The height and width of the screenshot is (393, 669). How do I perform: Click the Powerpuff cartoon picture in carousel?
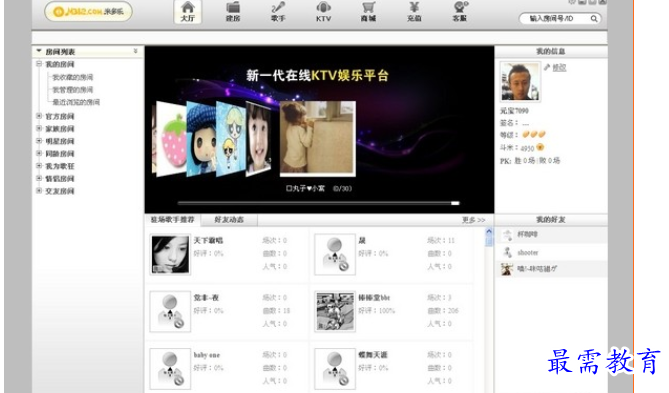point(231,139)
